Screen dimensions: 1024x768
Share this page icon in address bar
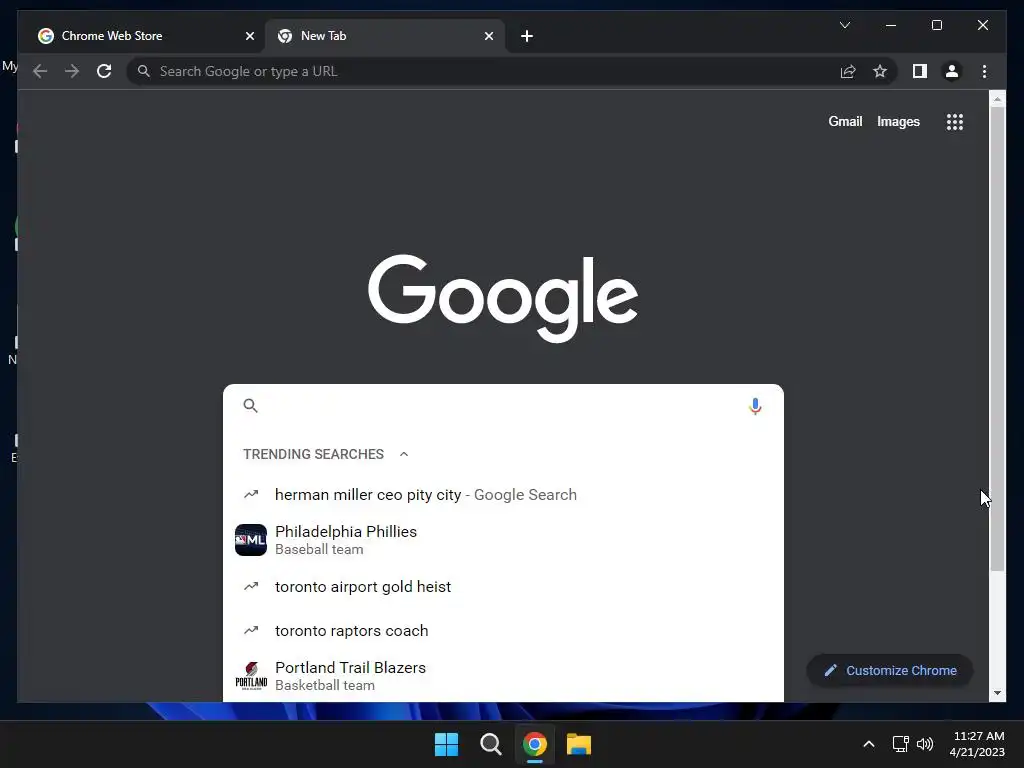pyautogui.click(x=848, y=71)
